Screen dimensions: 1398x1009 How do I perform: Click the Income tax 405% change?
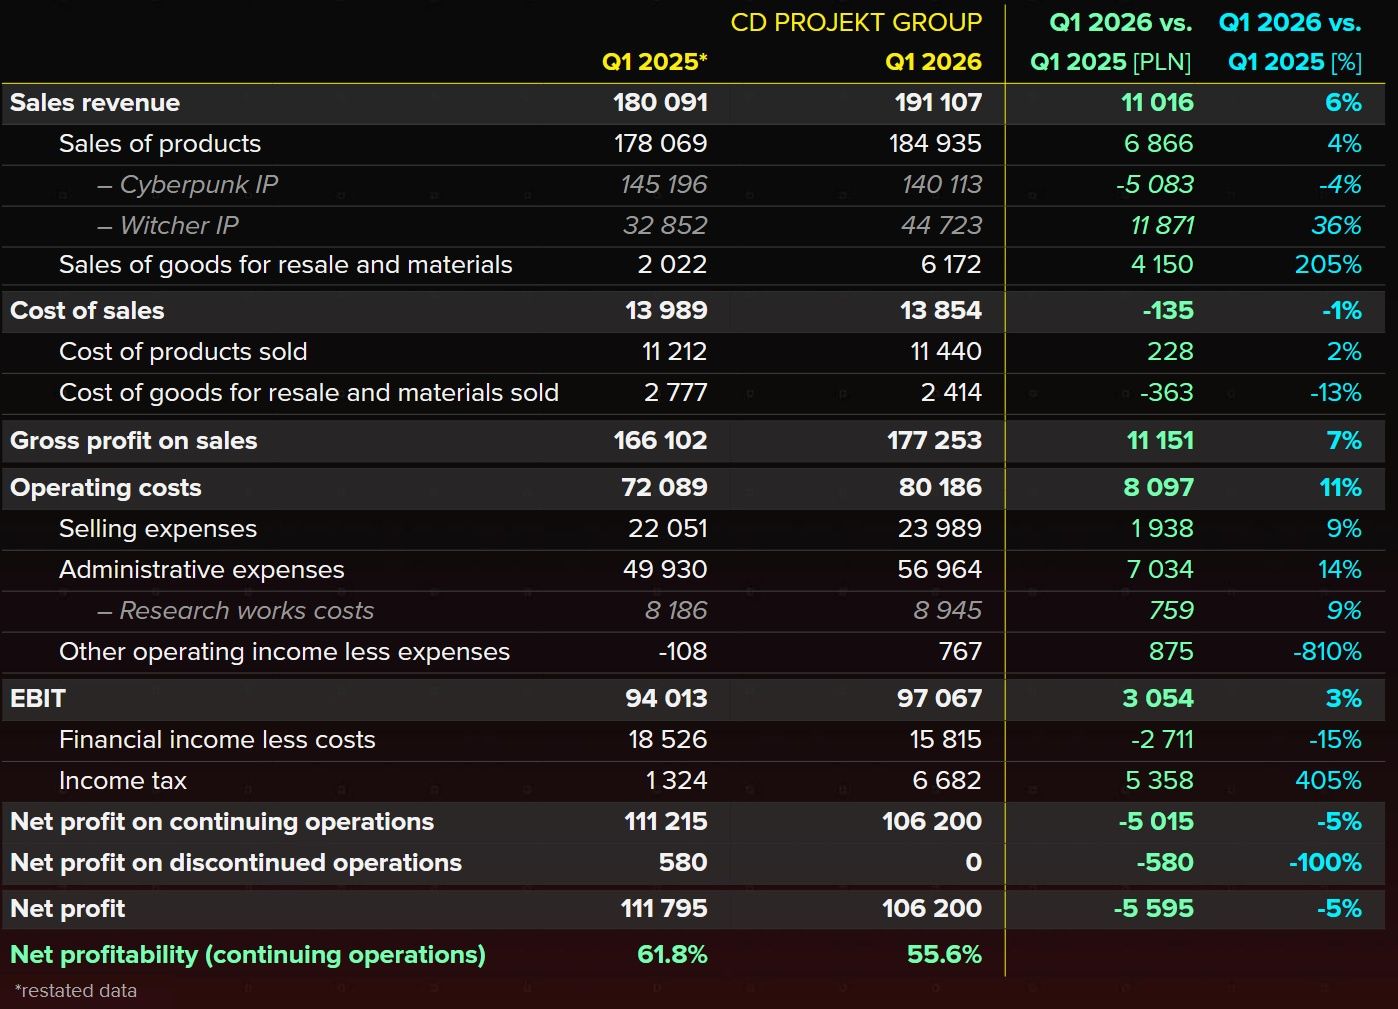pyautogui.click(x=1328, y=781)
